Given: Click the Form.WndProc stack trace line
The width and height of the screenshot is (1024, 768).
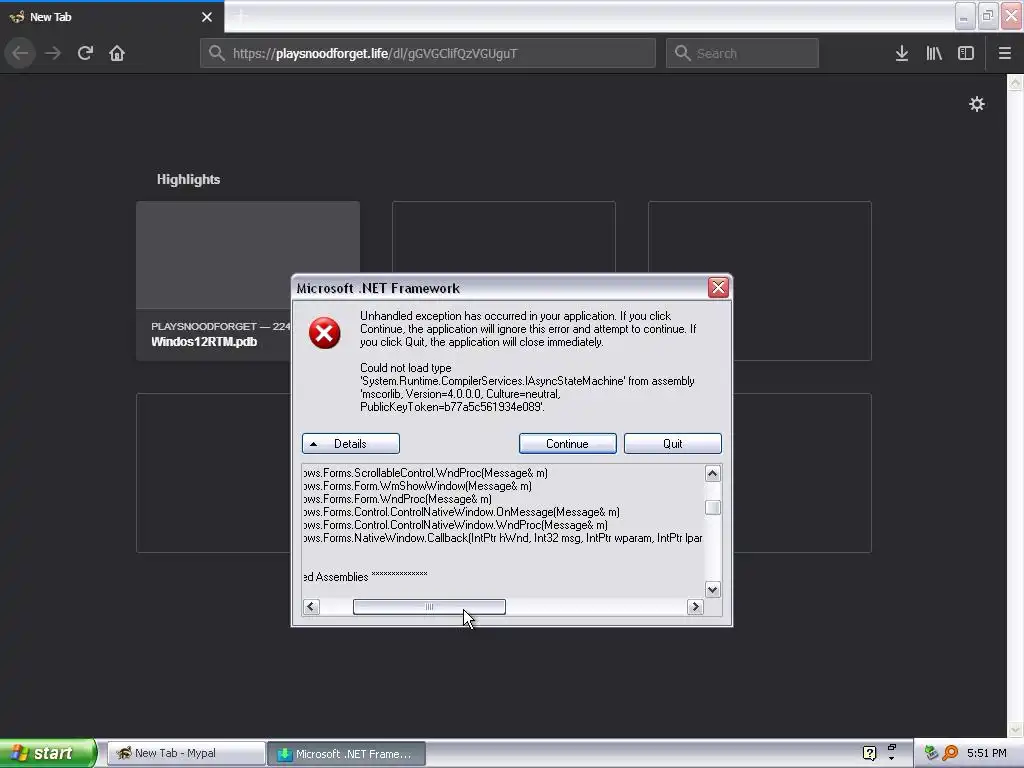Looking at the screenshot, I should (x=398, y=499).
